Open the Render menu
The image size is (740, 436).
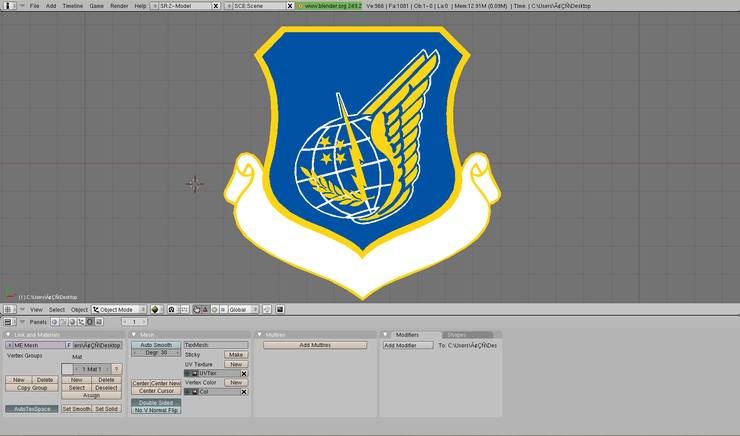(x=119, y=6)
